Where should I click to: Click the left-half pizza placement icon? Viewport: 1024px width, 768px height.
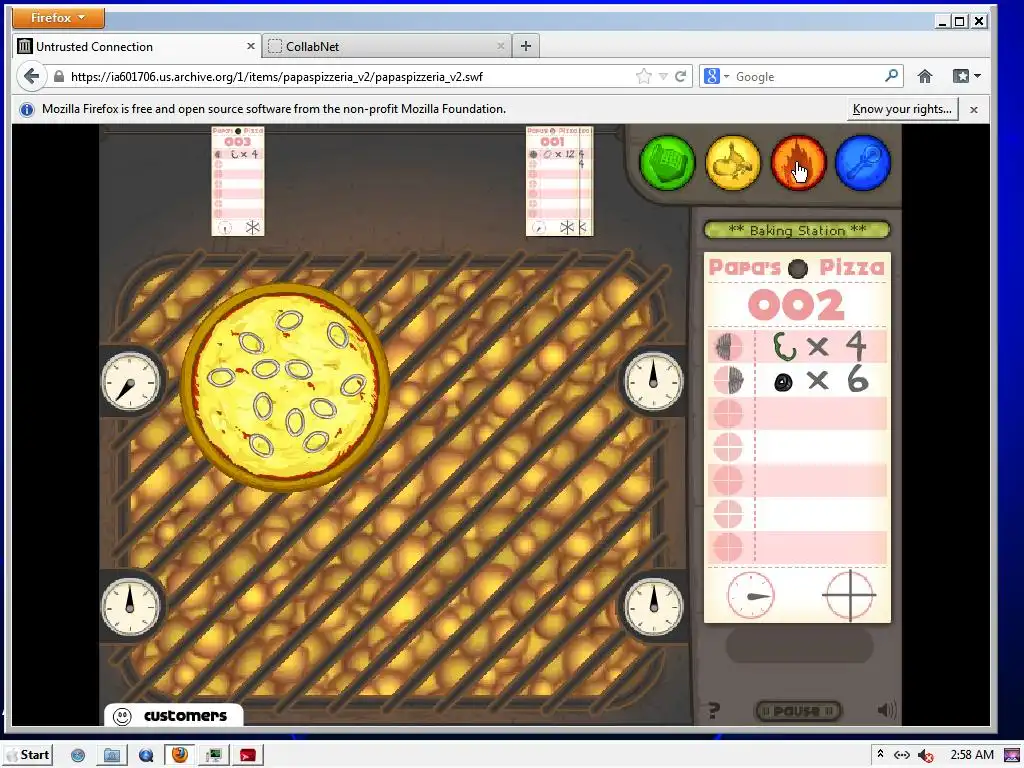click(728, 347)
